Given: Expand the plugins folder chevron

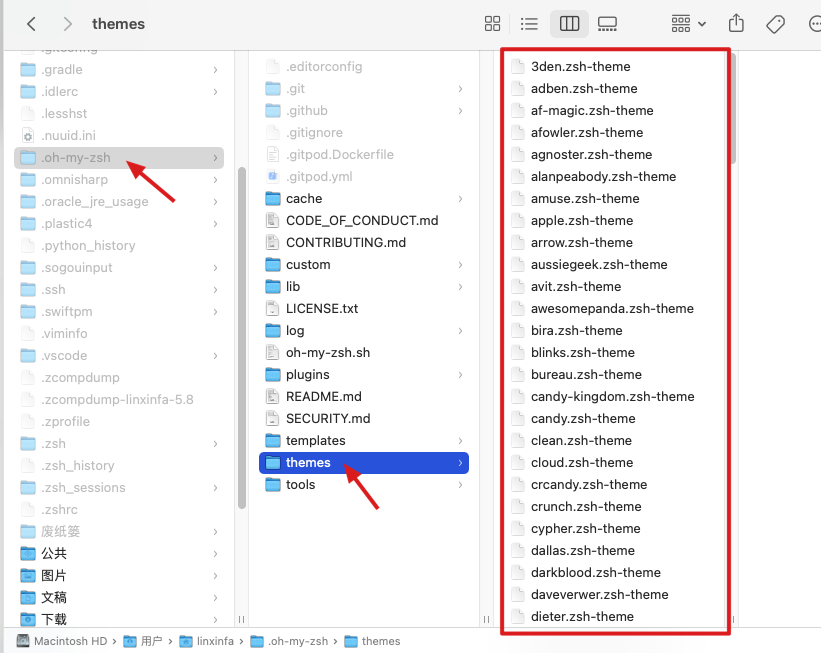Looking at the screenshot, I should point(460,374).
